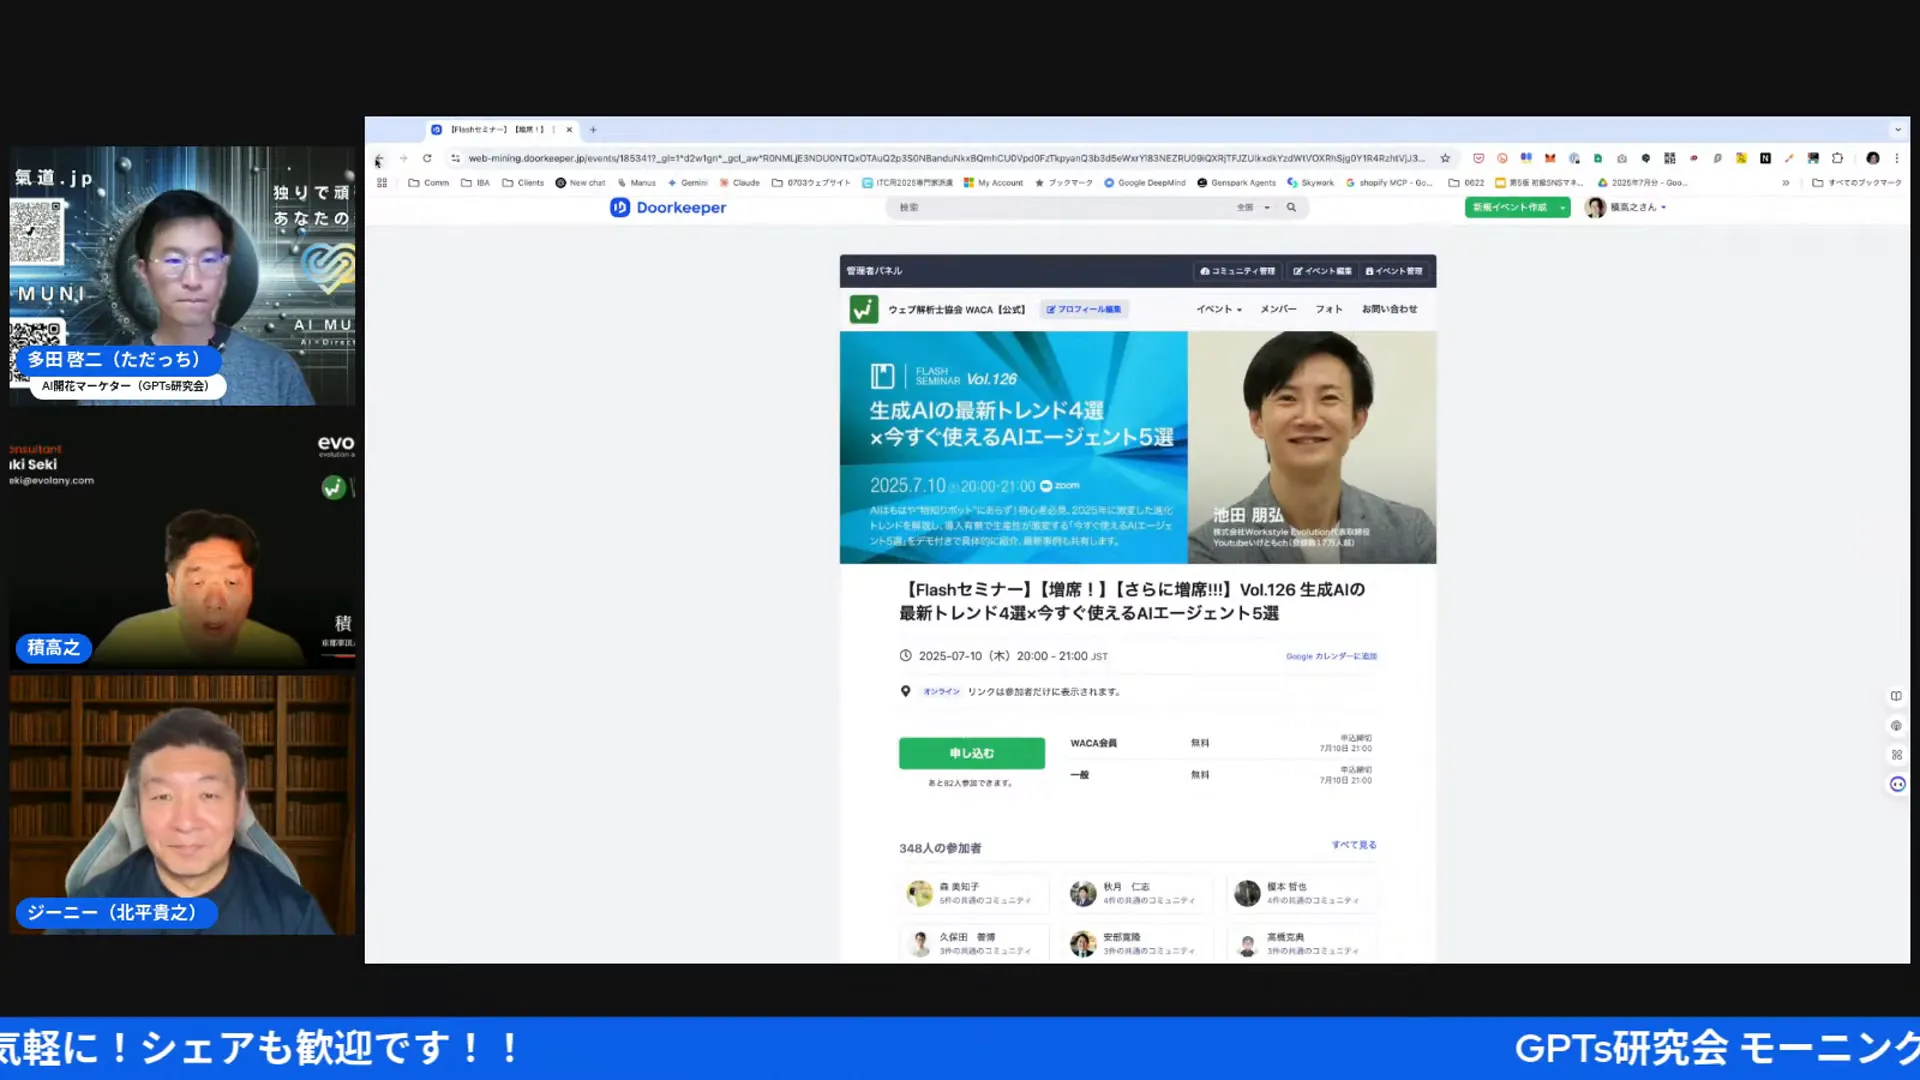The width and height of the screenshot is (1920, 1080).
Task: Open the Skywork bookmark
Action: [1310, 183]
